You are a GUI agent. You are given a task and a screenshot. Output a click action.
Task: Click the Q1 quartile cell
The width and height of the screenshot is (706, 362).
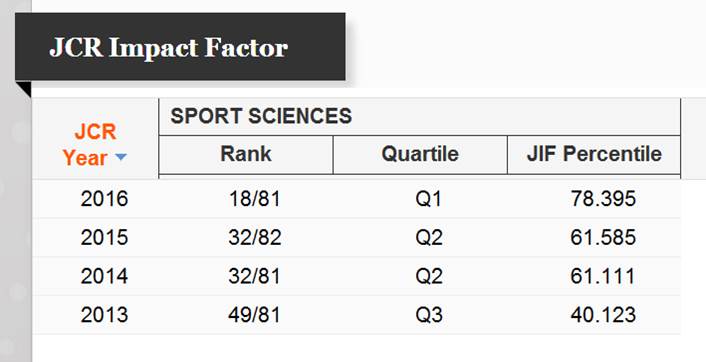(429, 199)
